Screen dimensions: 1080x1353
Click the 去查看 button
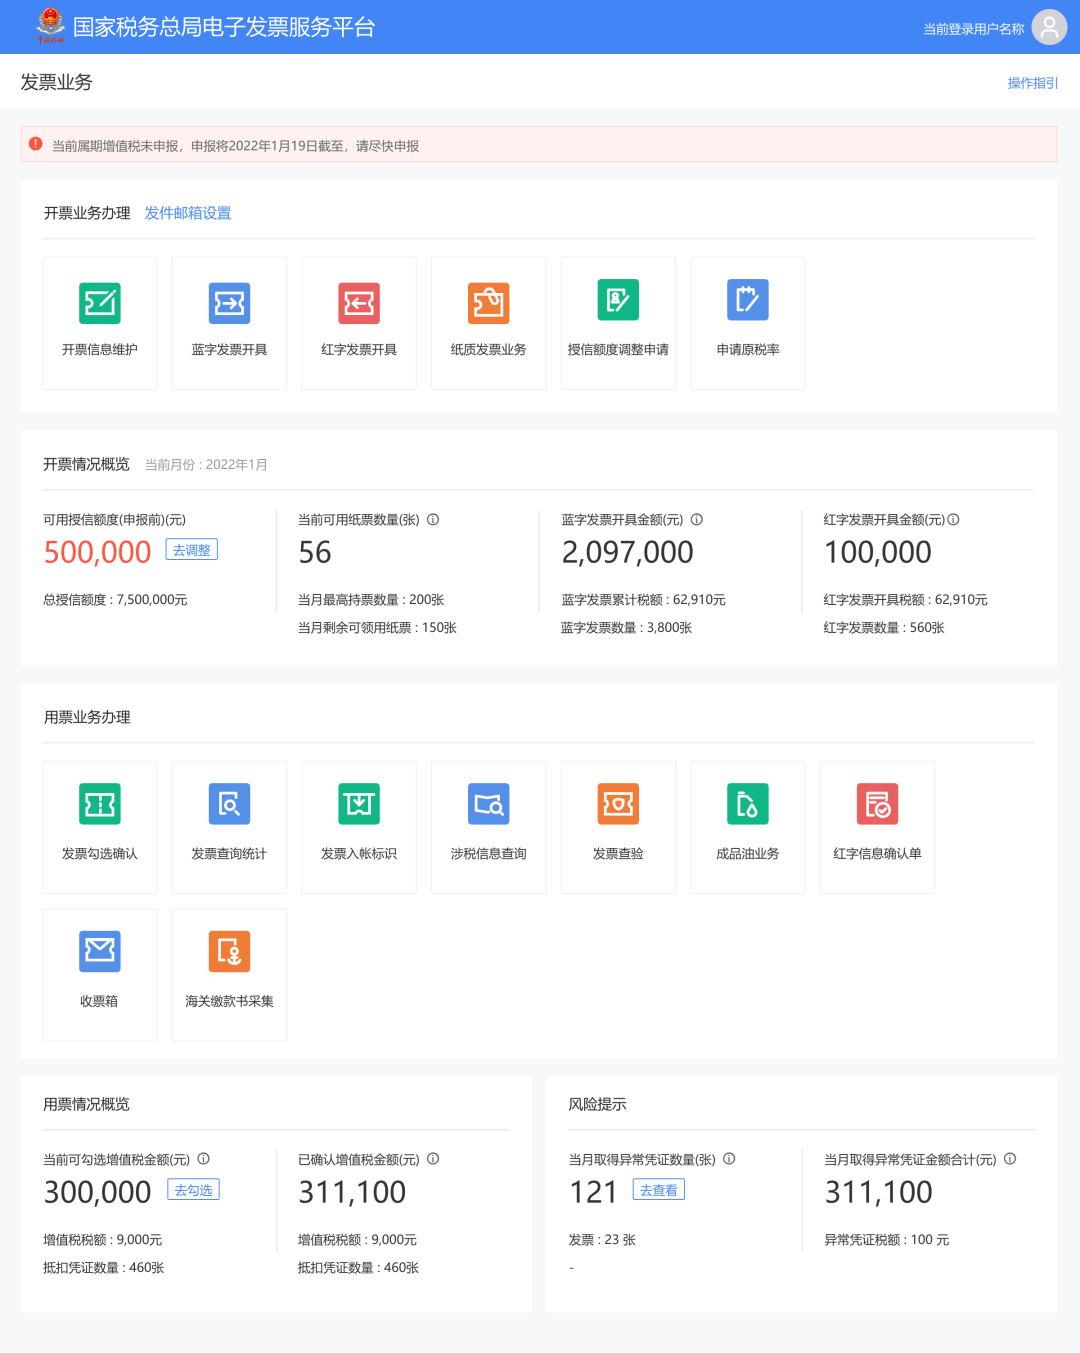659,1190
